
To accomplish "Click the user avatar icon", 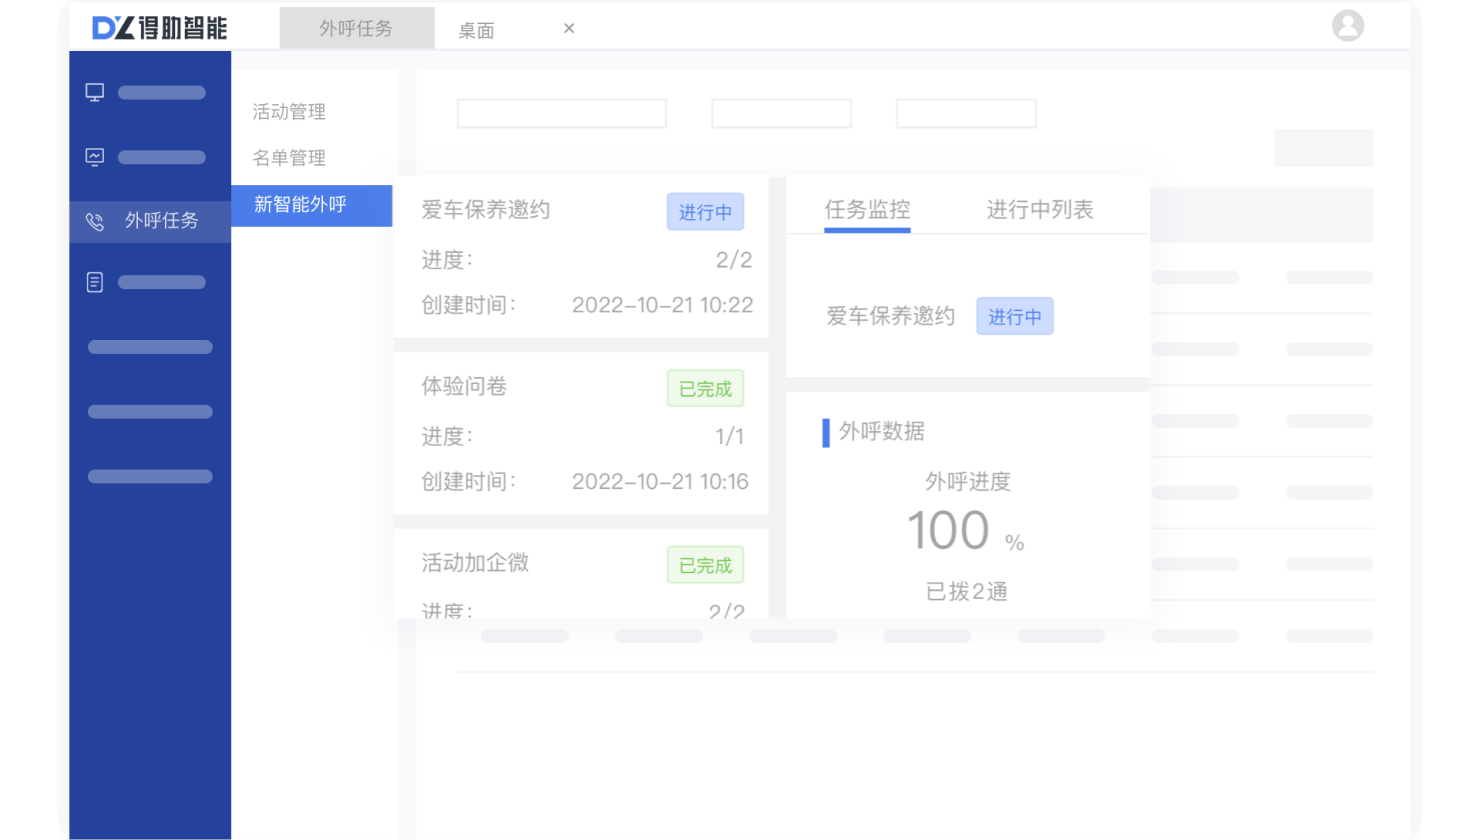I will tap(1347, 26).
